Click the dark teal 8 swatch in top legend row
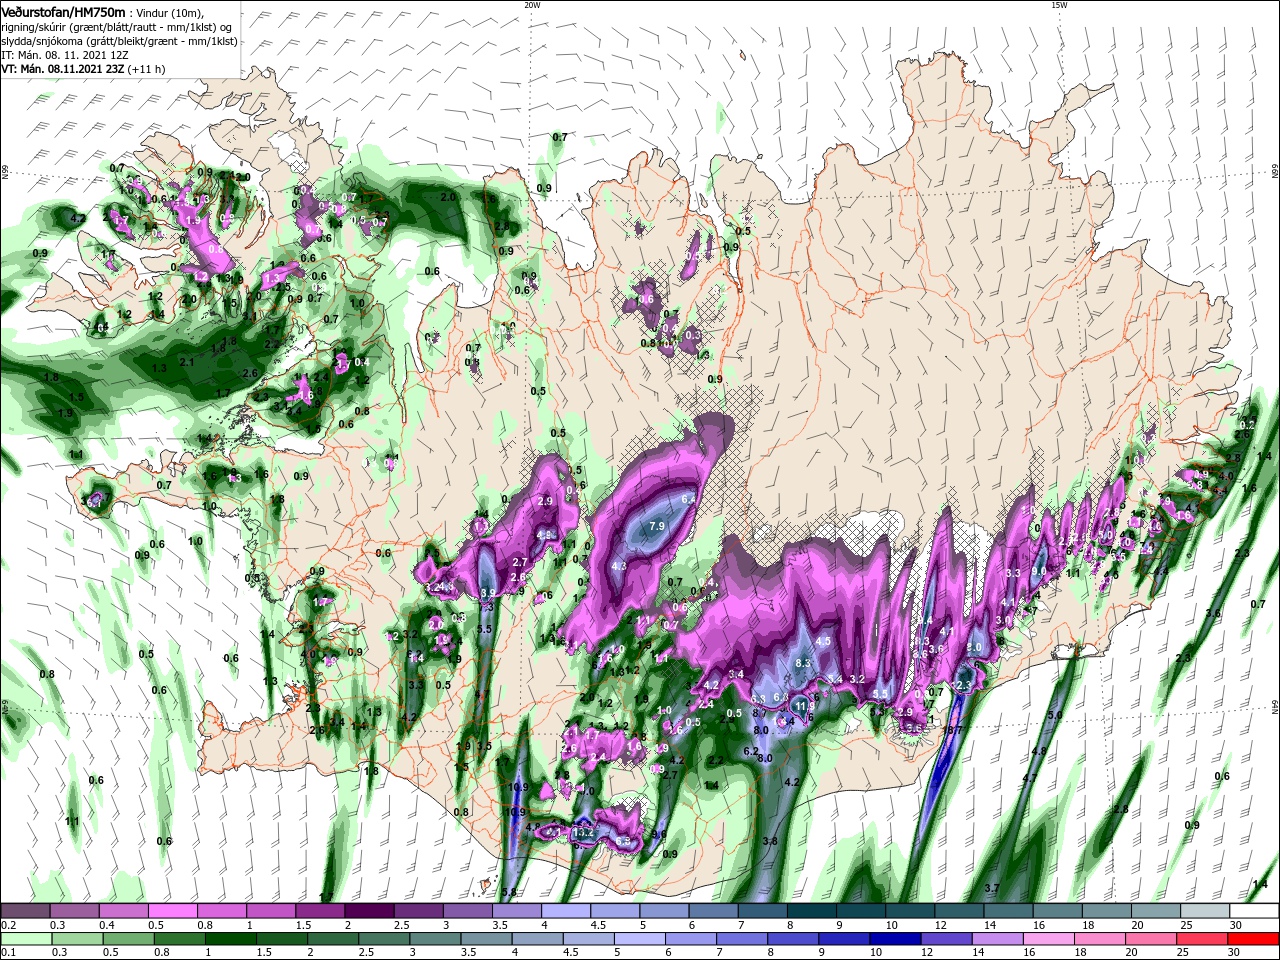This screenshot has height=960, width=1280. tap(812, 911)
